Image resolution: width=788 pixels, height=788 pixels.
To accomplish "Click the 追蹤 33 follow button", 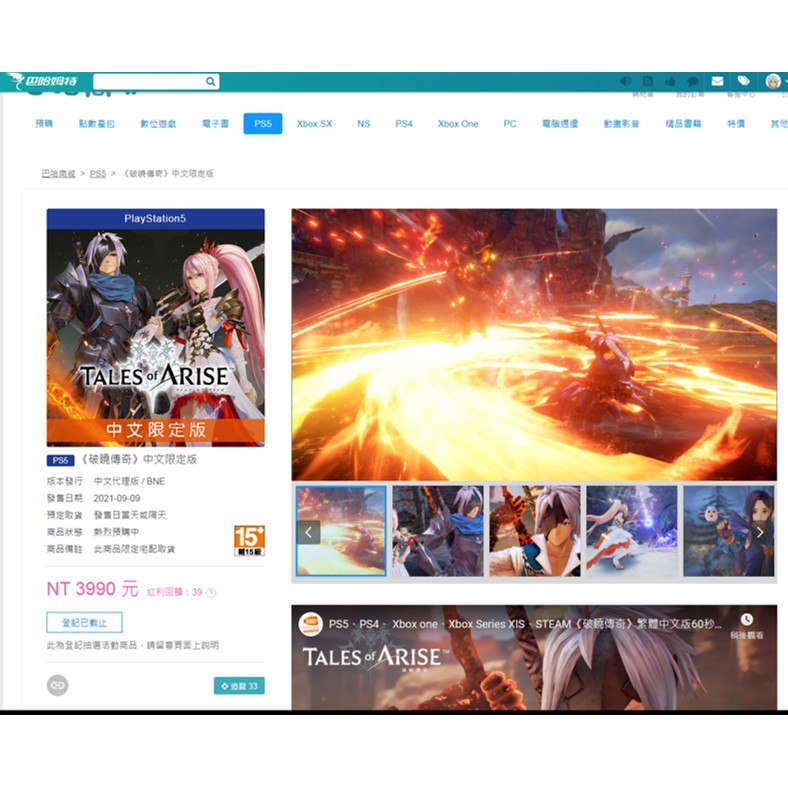I will pos(239,686).
